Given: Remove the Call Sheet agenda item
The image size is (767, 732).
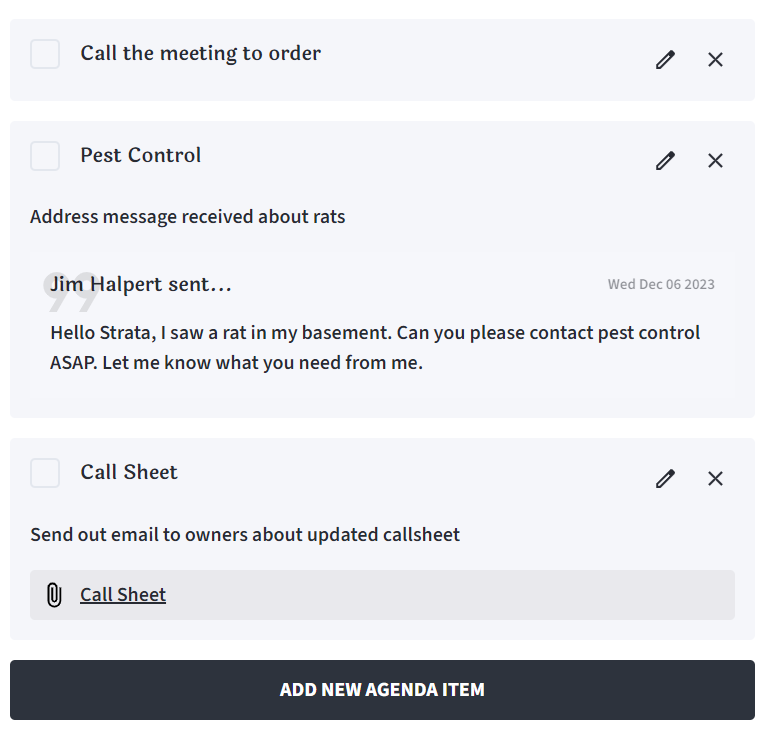Looking at the screenshot, I should pyautogui.click(x=715, y=478).
